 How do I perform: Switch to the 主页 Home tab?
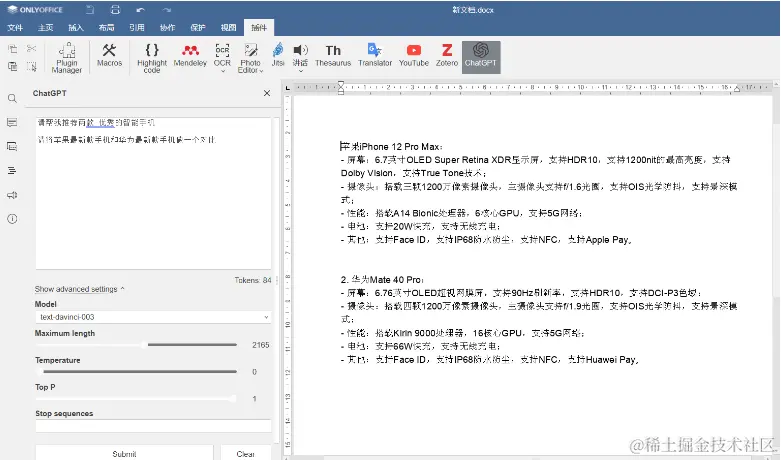[45, 28]
